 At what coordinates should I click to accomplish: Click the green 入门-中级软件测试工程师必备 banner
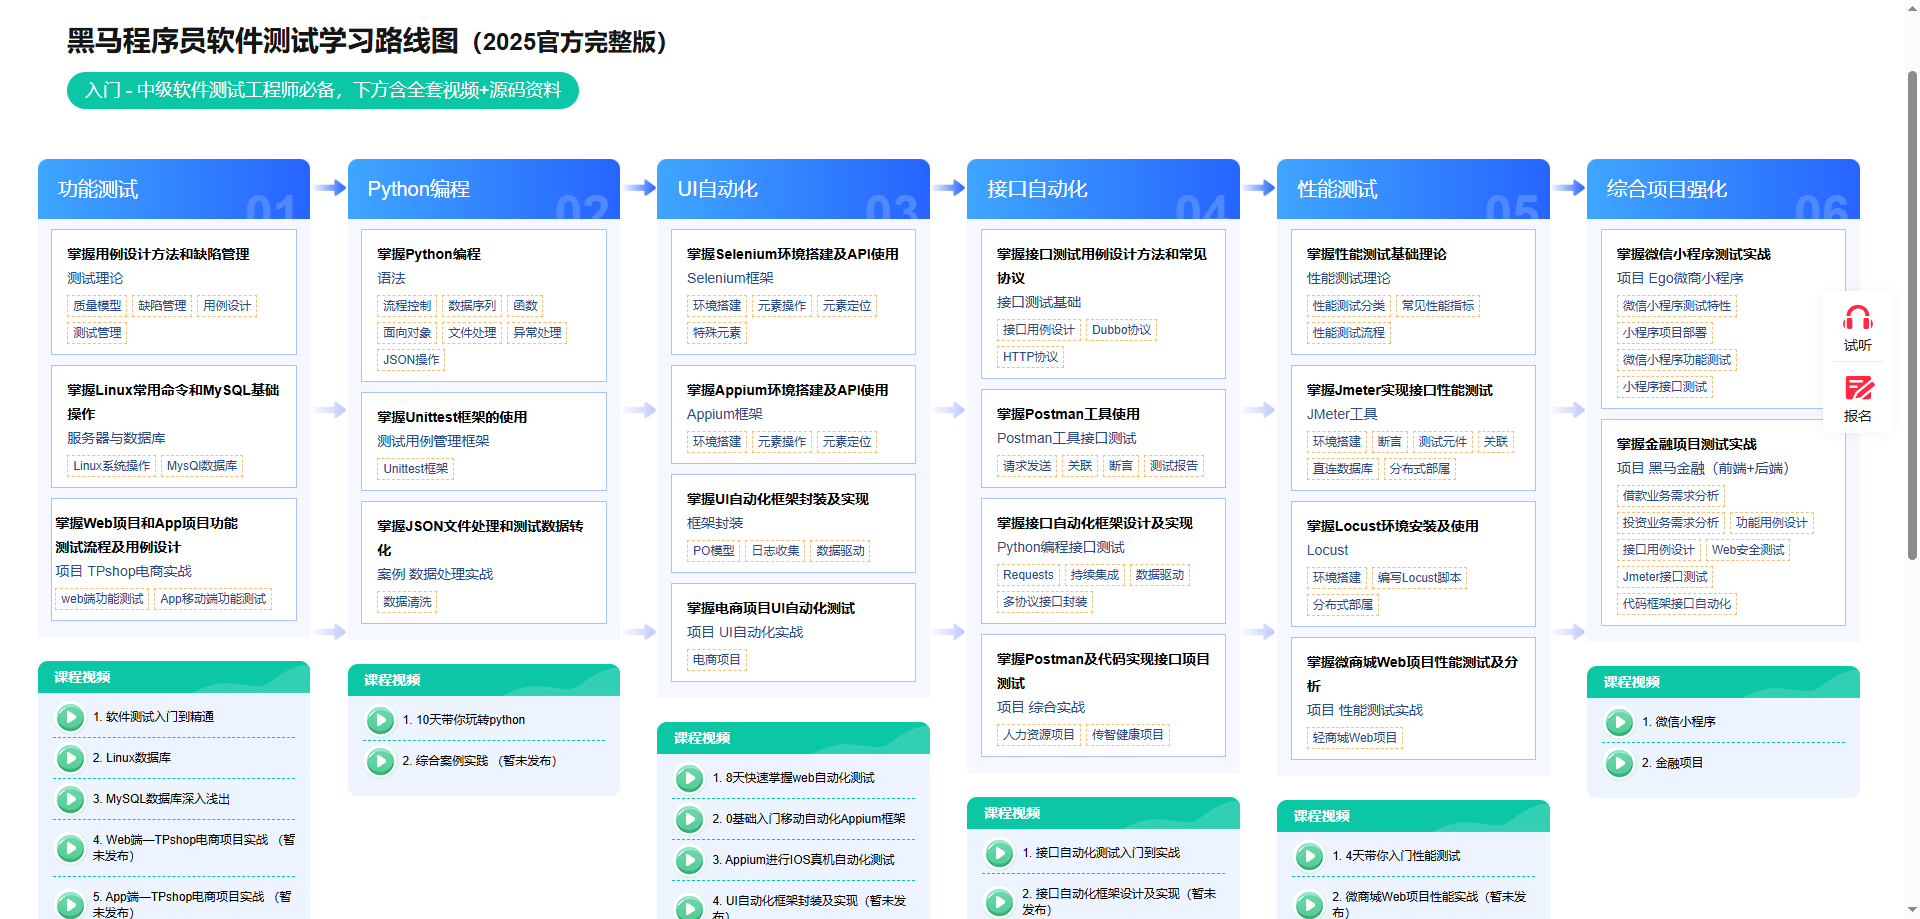tap(323, 90)
